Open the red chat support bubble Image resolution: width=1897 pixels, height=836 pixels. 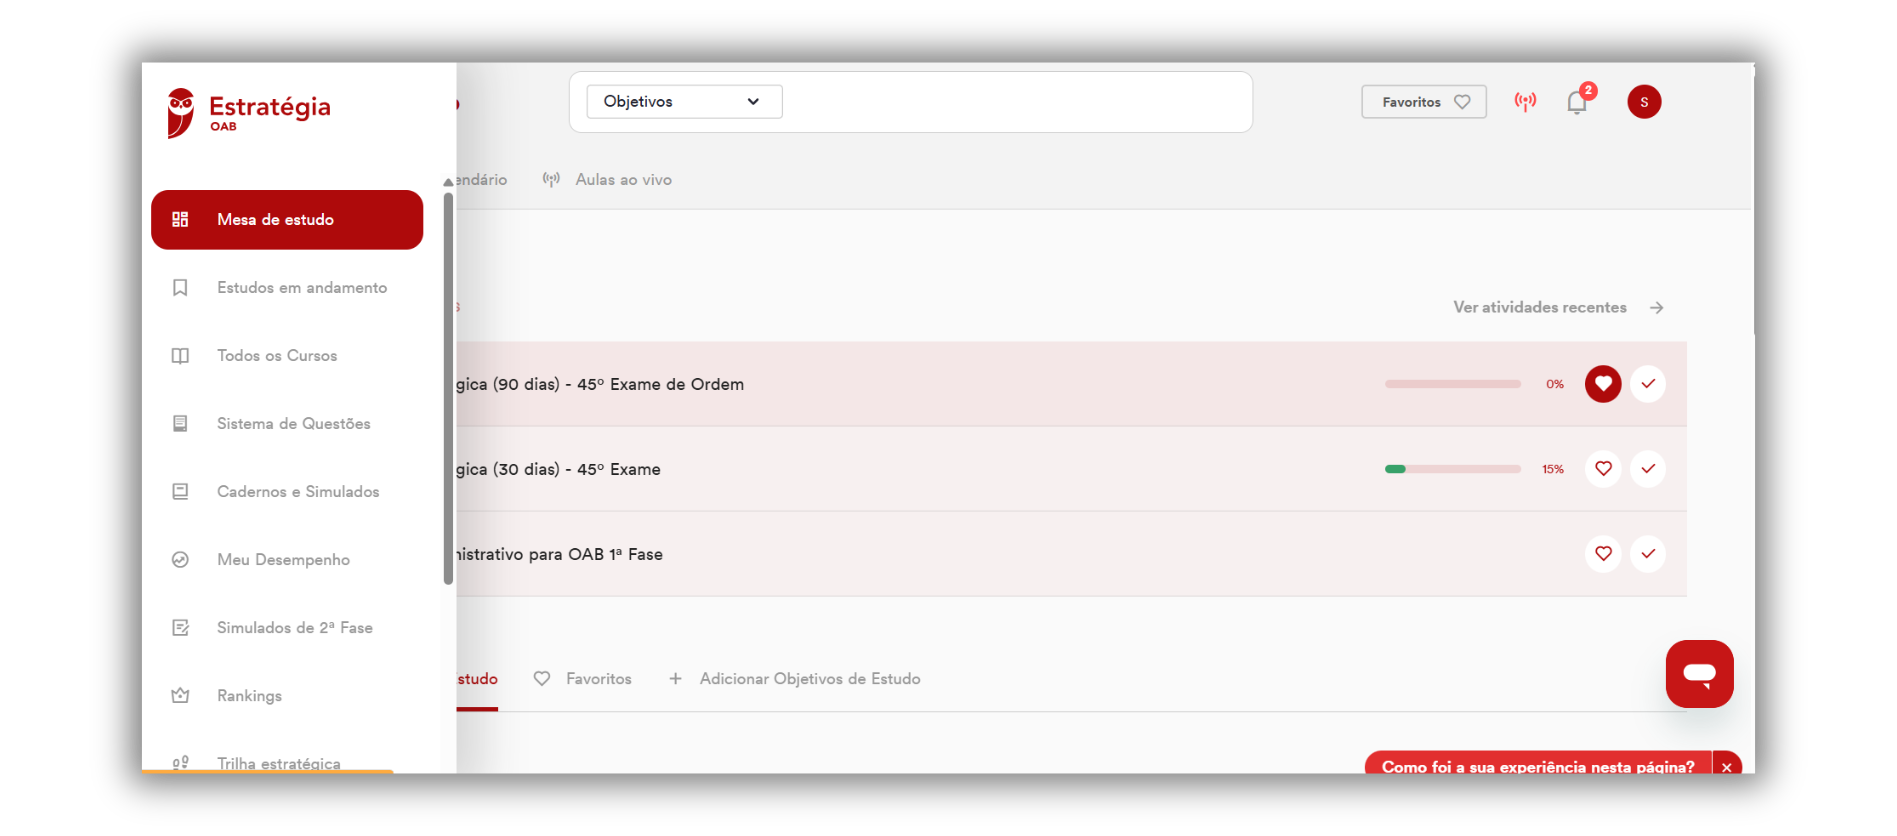click(x=1699, y=674)
